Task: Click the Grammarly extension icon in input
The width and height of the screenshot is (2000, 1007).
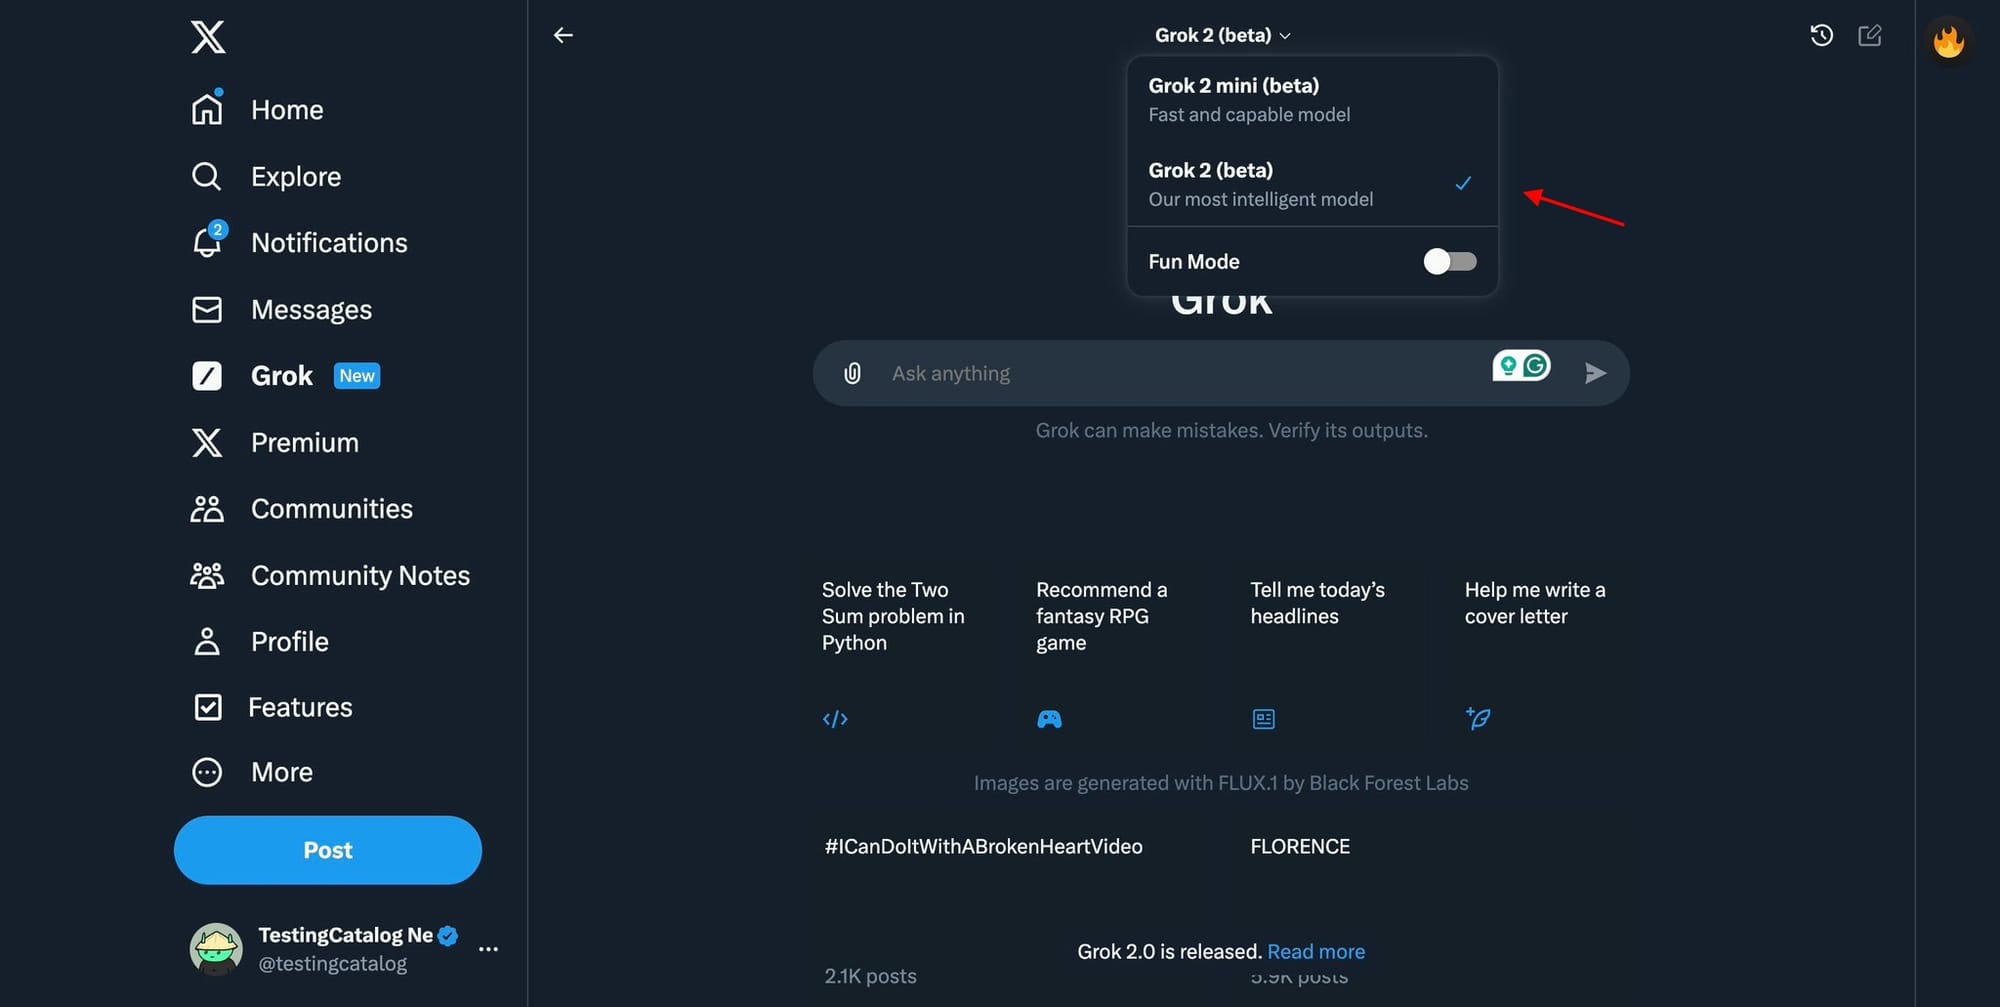Action: (x=1536, y=366)
